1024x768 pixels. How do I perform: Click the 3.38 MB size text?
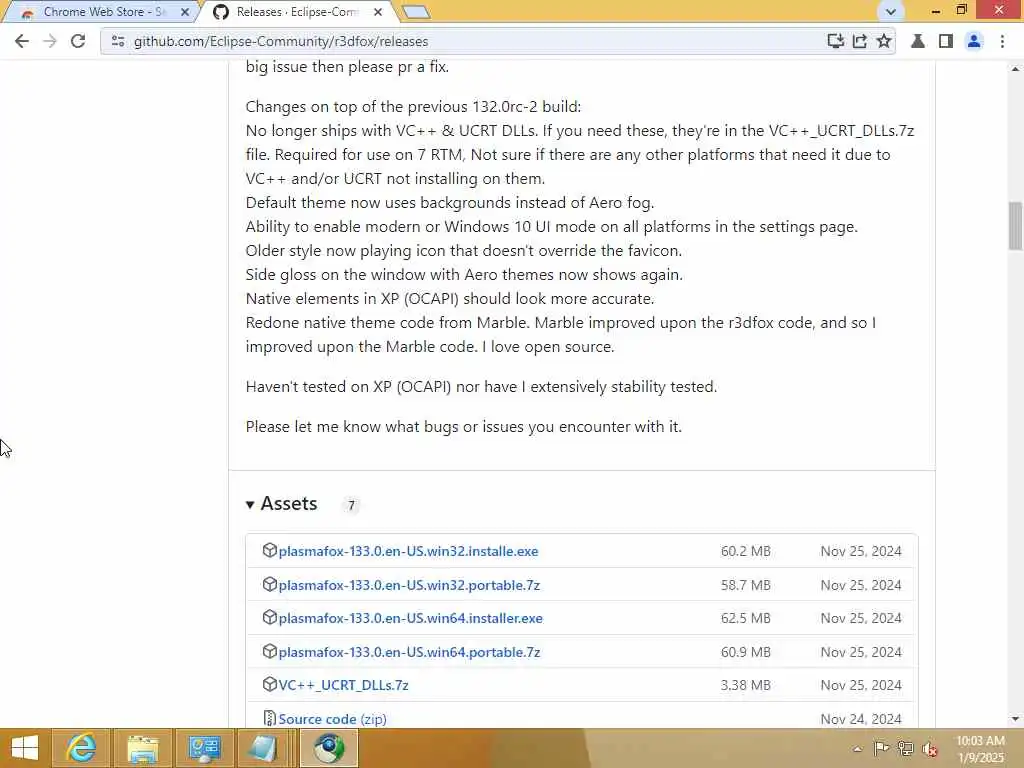click(x=746, y=685)
